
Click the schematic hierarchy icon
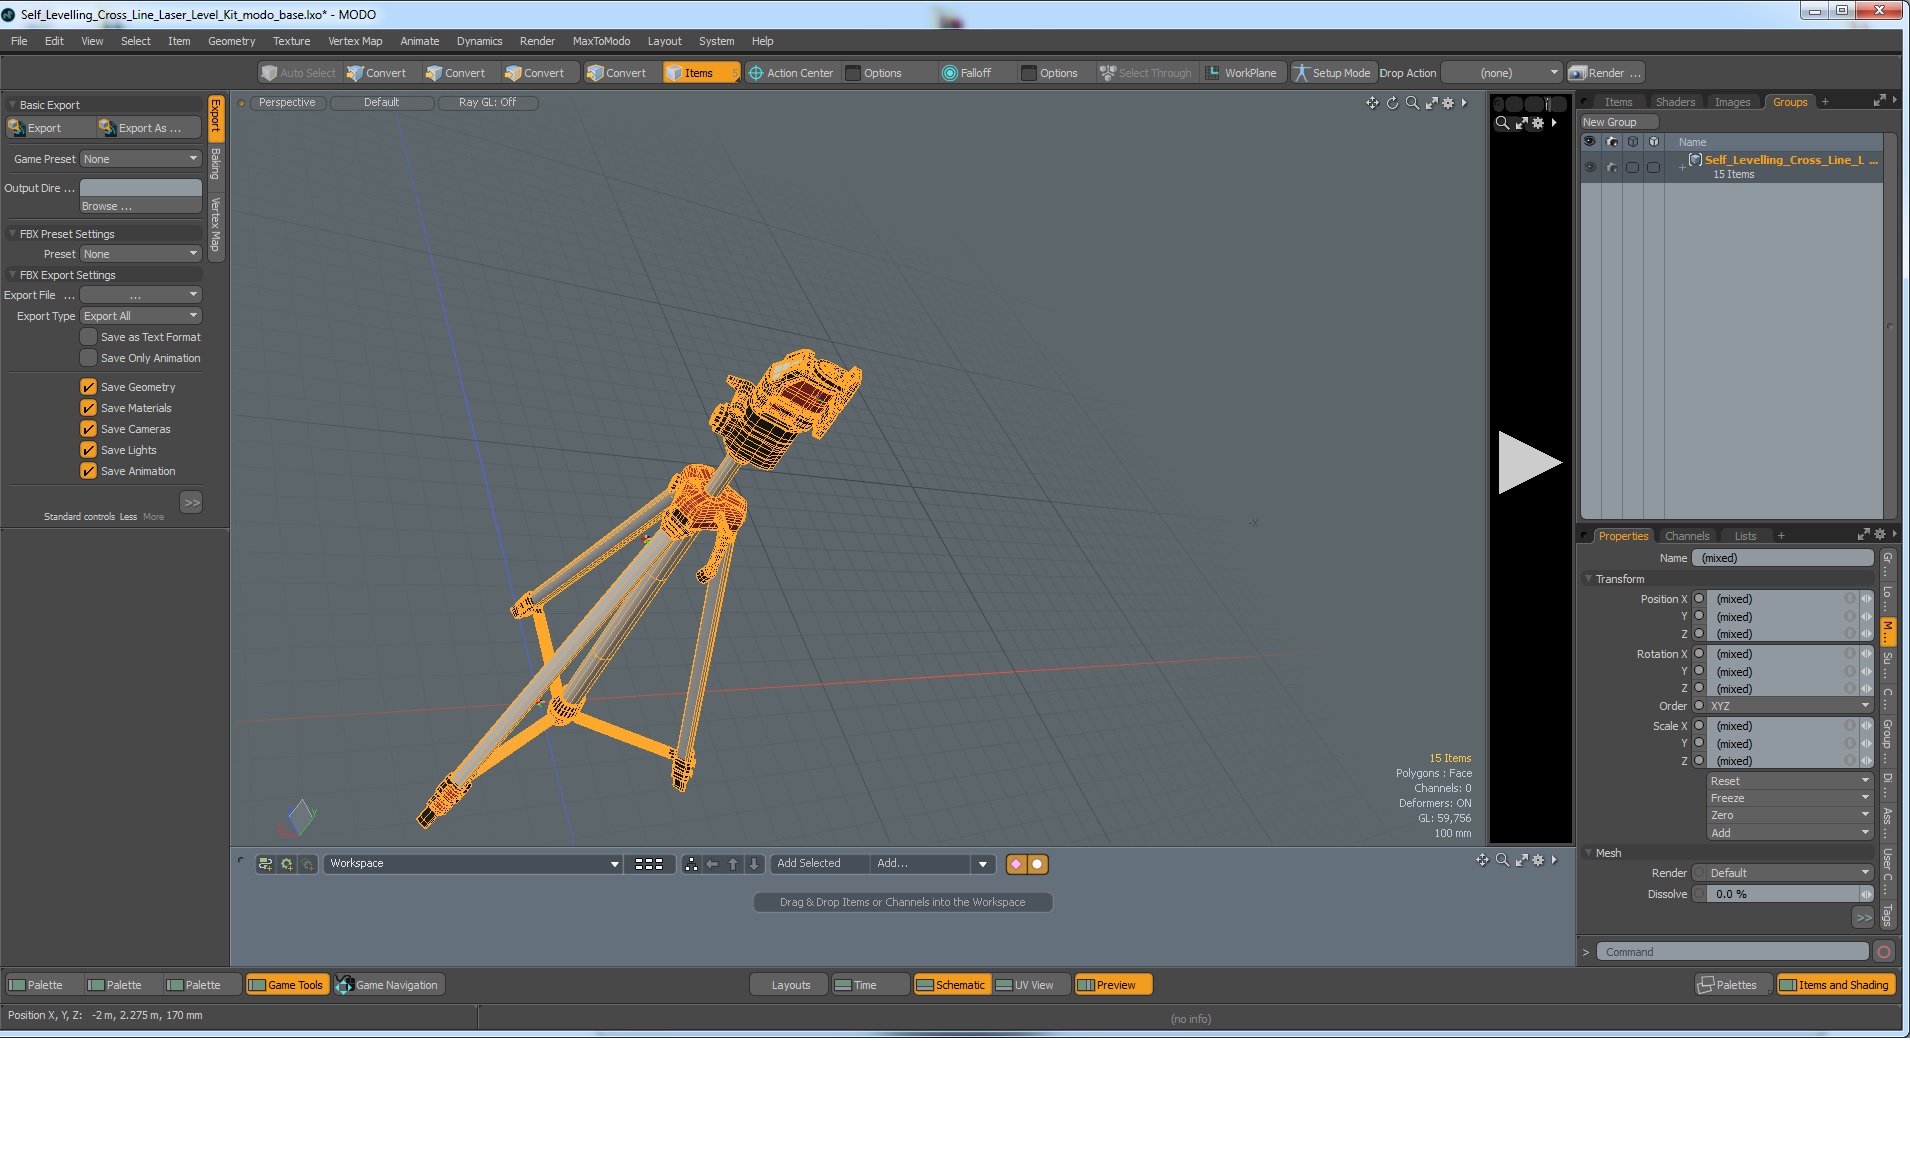coord(691,864)
